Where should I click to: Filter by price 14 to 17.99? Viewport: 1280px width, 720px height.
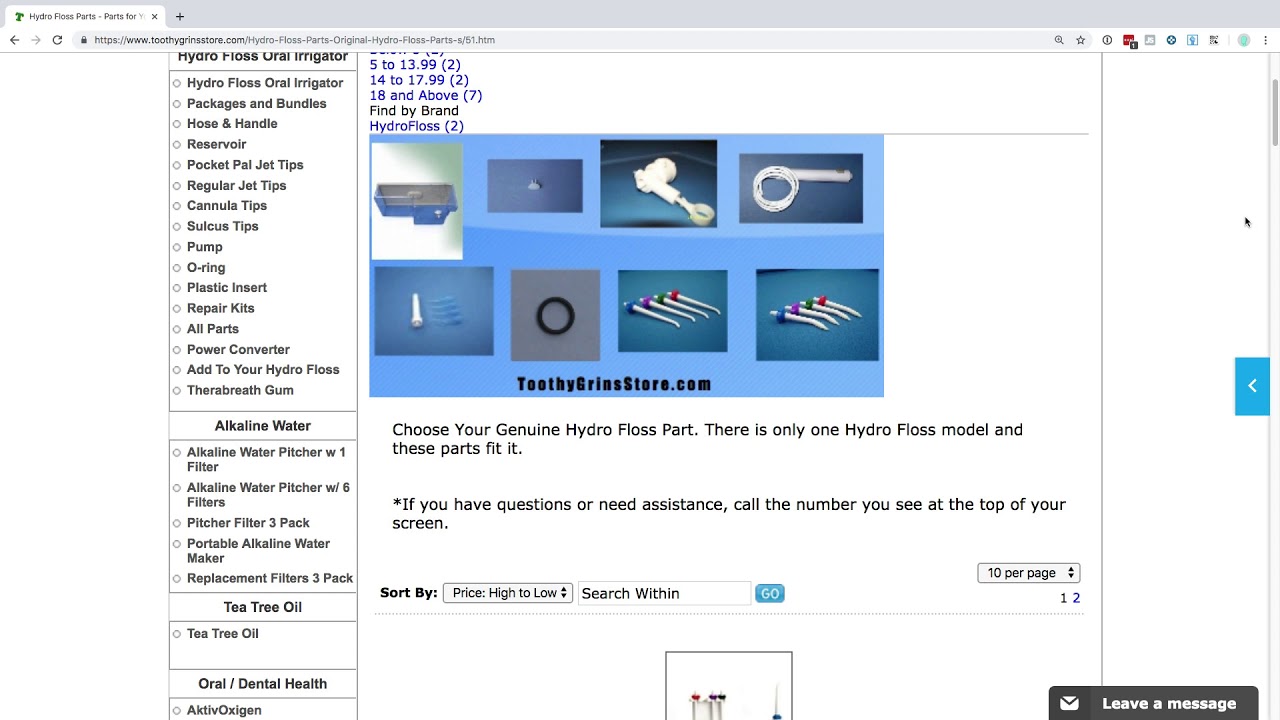(x=419, y=80)
